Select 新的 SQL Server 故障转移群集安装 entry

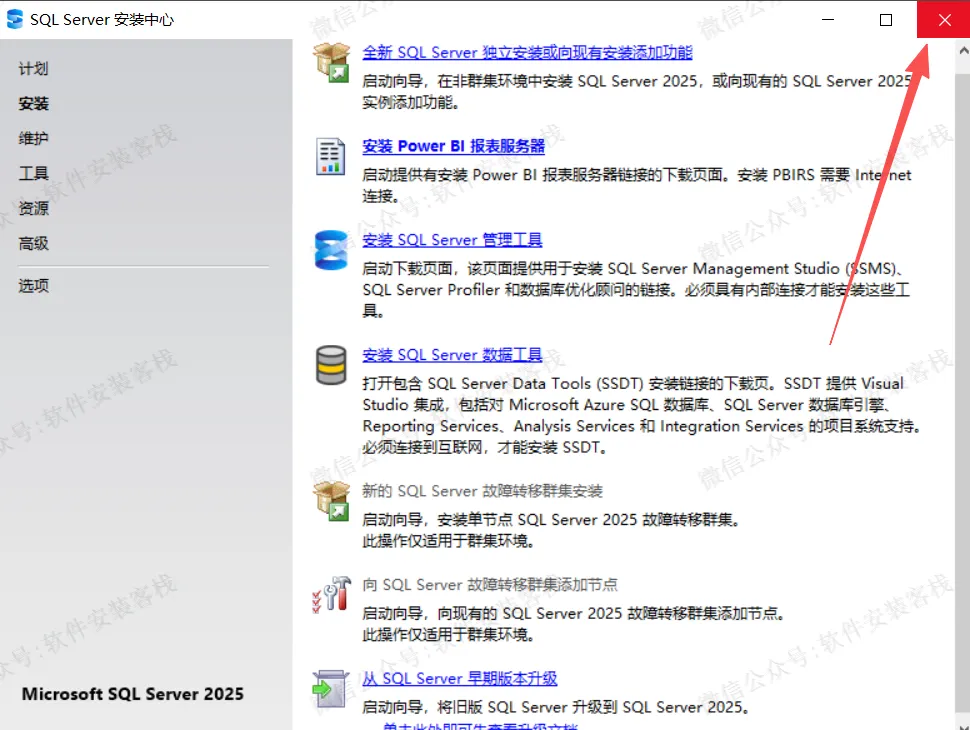click(x=483, y=491)
